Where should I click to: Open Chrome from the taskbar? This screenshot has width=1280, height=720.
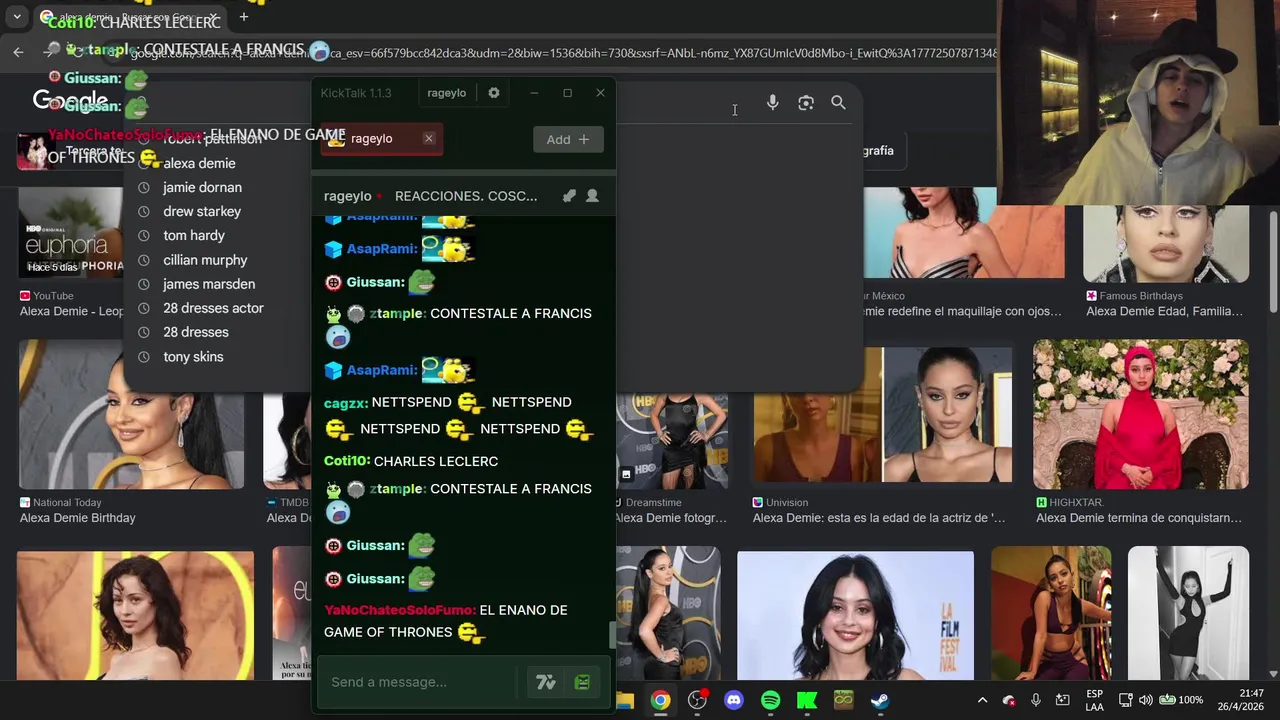click(x=660, y=701)
